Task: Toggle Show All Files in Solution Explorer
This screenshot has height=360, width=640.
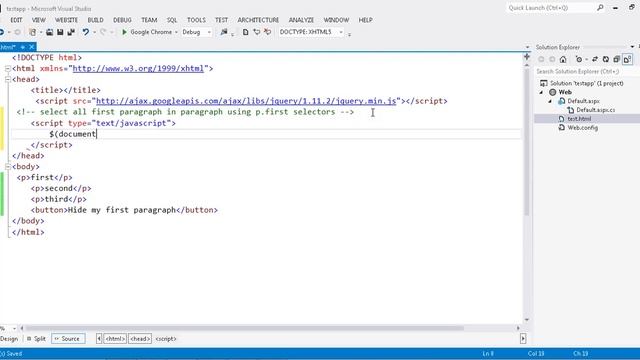Action: [627, 60]
